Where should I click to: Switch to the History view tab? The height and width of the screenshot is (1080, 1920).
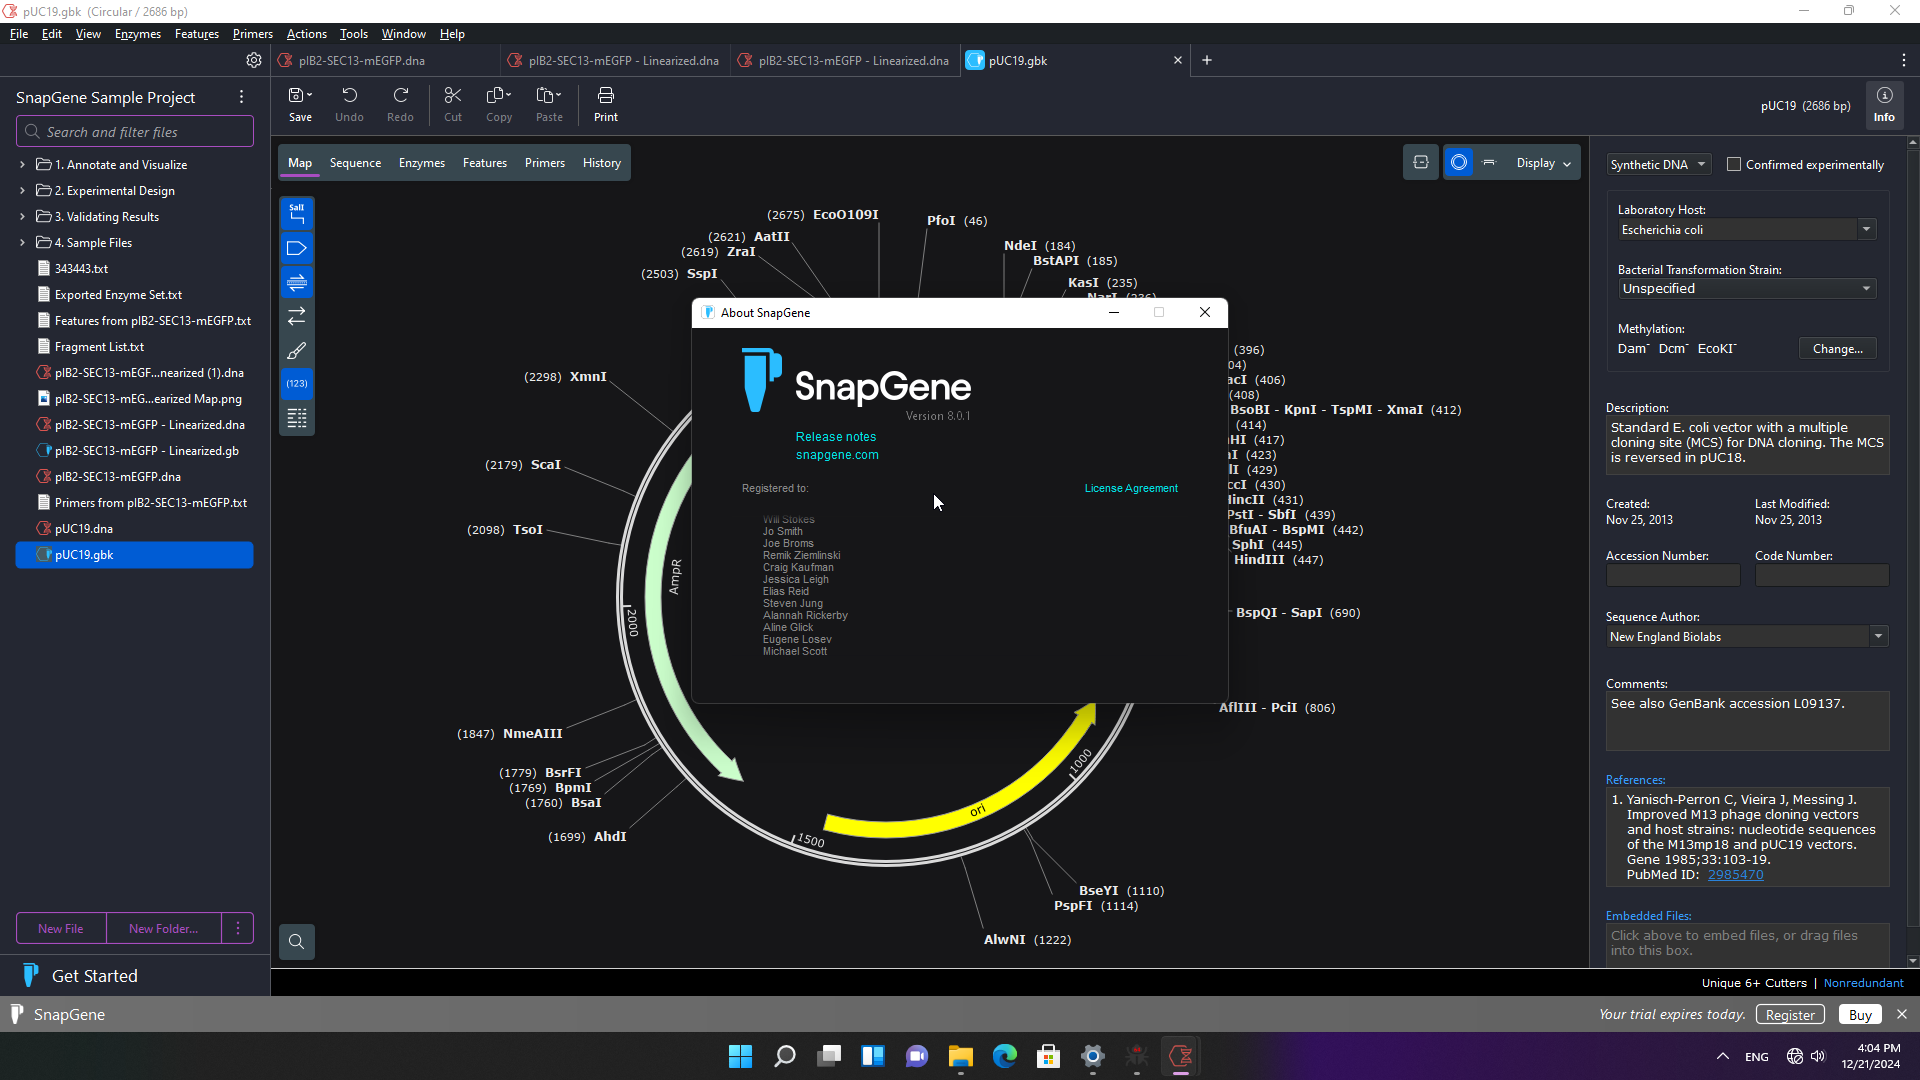pos(602,163)
